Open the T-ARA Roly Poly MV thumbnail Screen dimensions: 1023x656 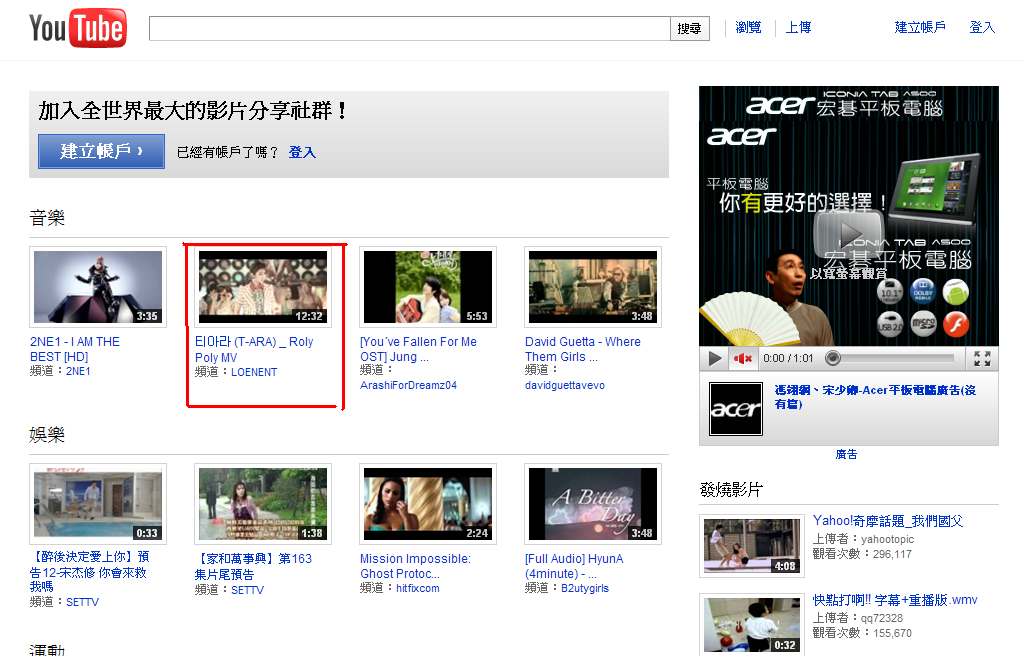pyautogui.click(x=263, y=287)
